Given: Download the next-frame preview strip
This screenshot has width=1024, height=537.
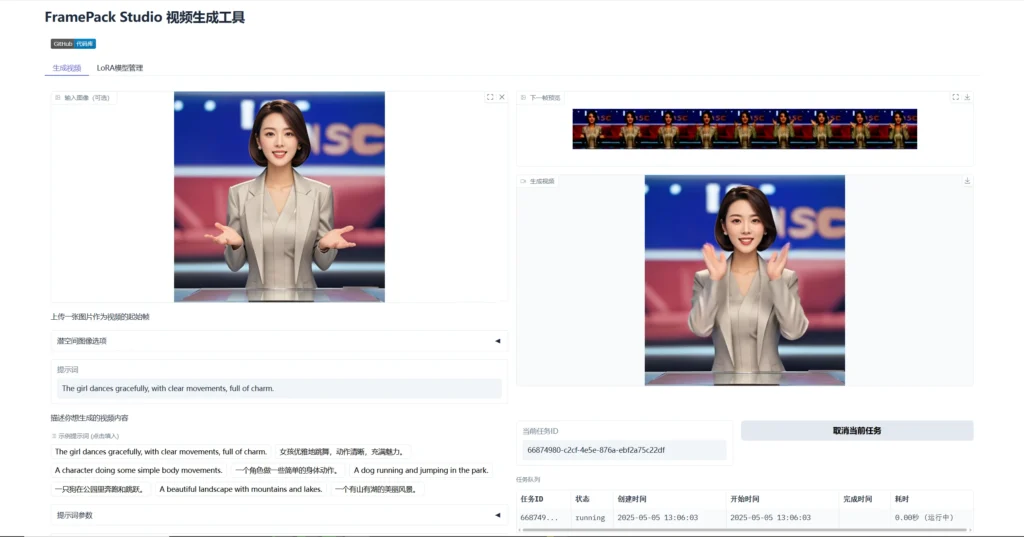Looking at the screenshot, I should coord(967,97).
